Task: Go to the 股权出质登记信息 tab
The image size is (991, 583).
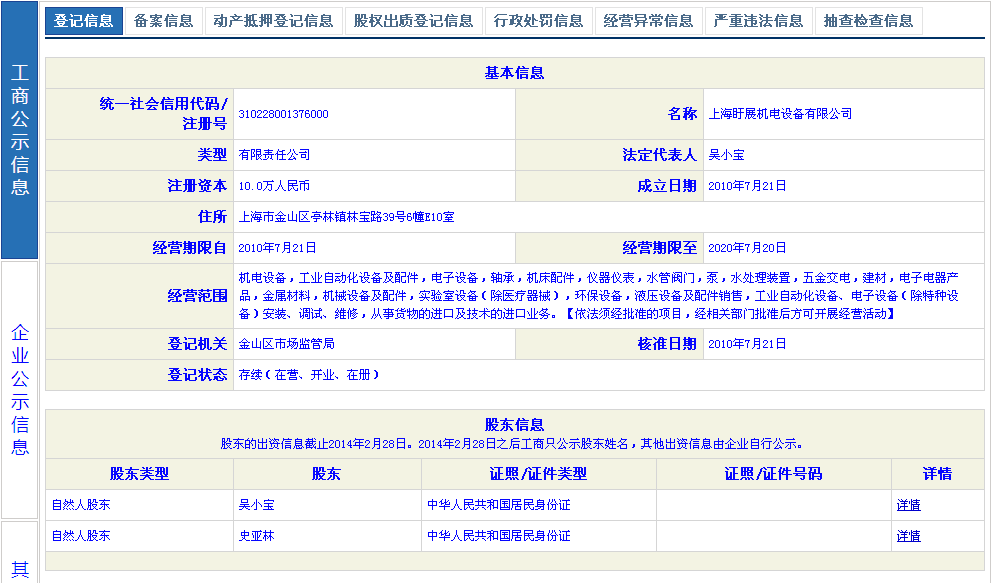Action: pyautogui.click(x=413, y=21)
